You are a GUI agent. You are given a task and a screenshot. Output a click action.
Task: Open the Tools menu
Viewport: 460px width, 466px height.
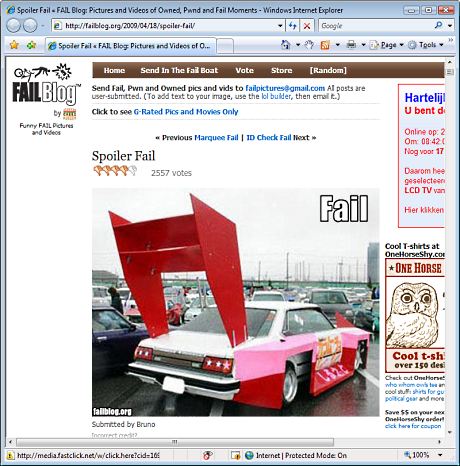click(426, 45)
